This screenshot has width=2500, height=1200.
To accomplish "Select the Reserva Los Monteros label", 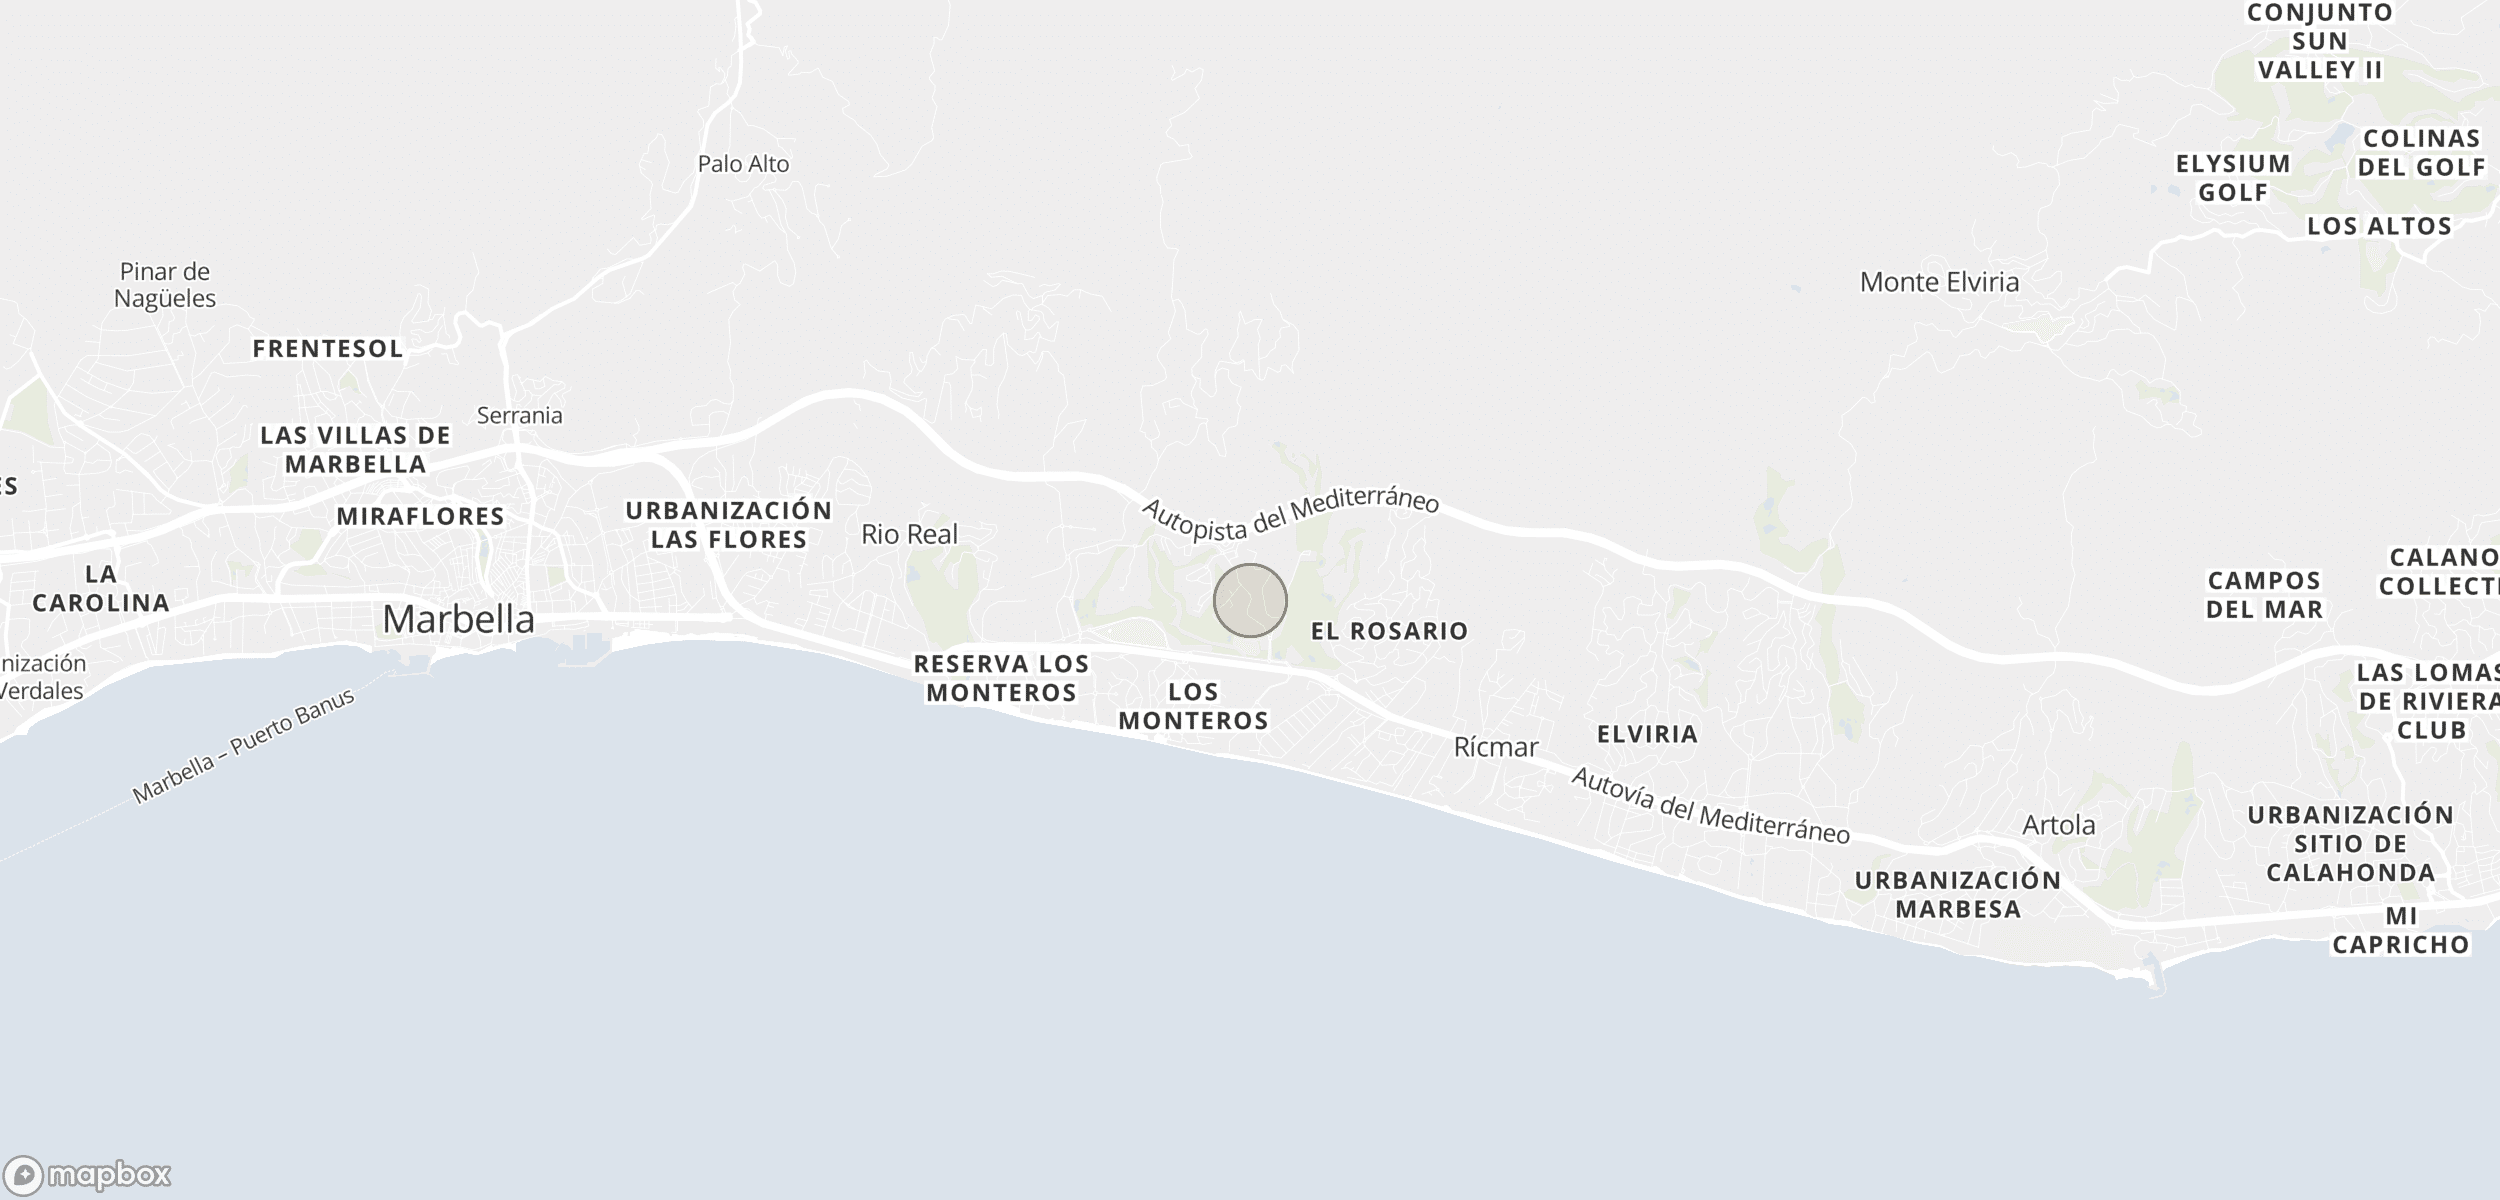I will click(x=1001, y=678).
